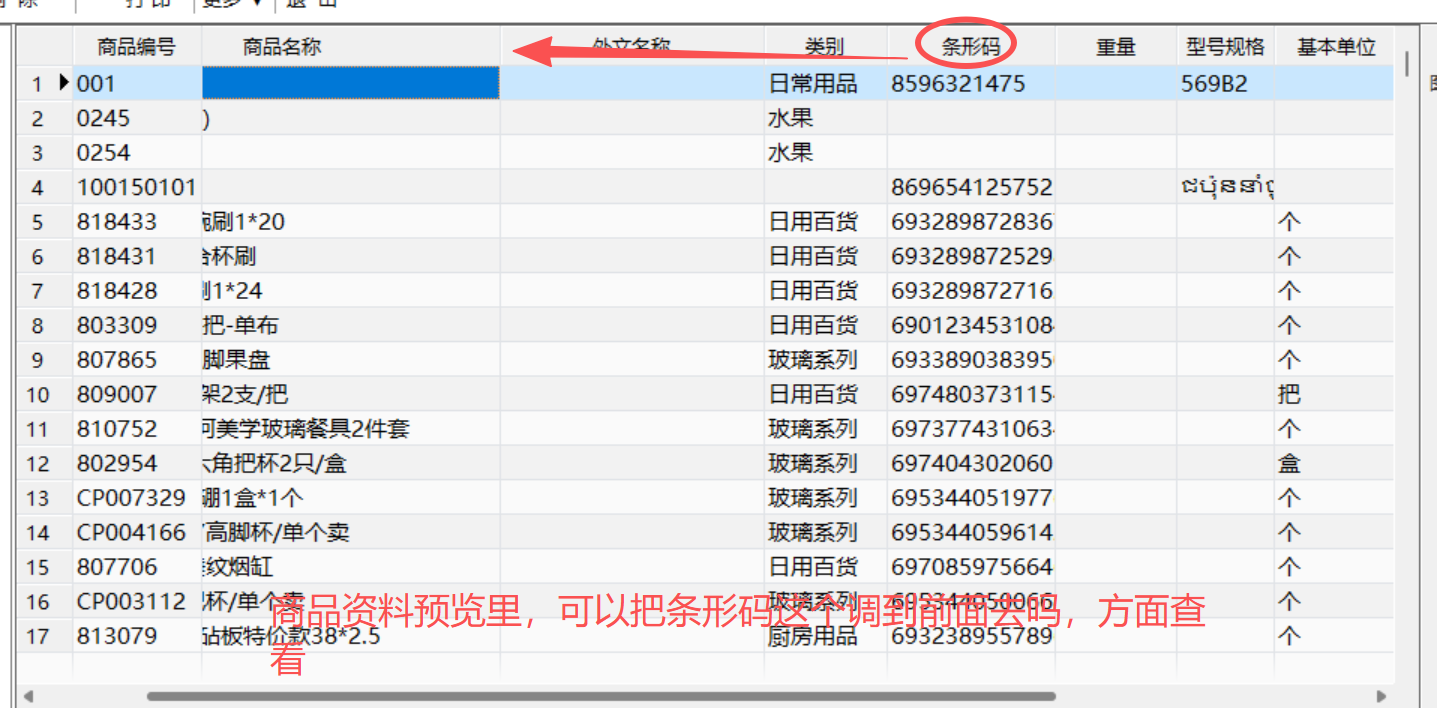Select product number 0254 cell
The width and height of the screenshot is (1437, 708).
[x=137, y=152]
